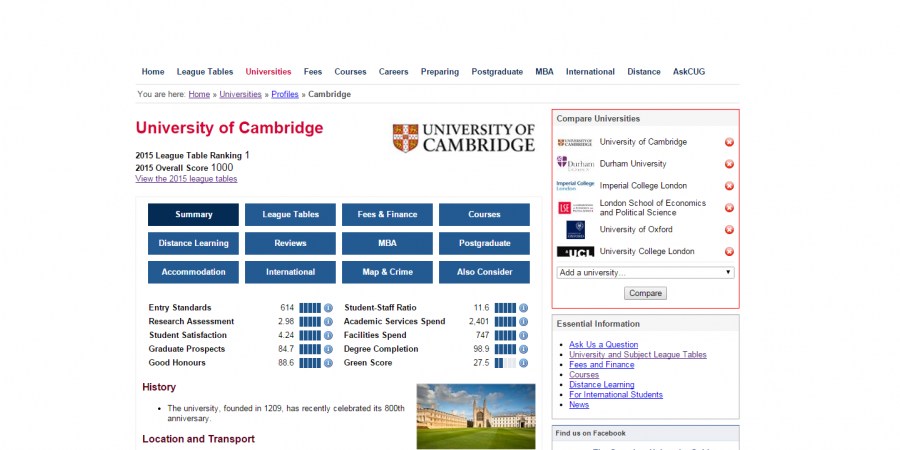The height and width of the screenshot is (450, 900).
Task: Open Accommodation tab
Action: point(193,272)
